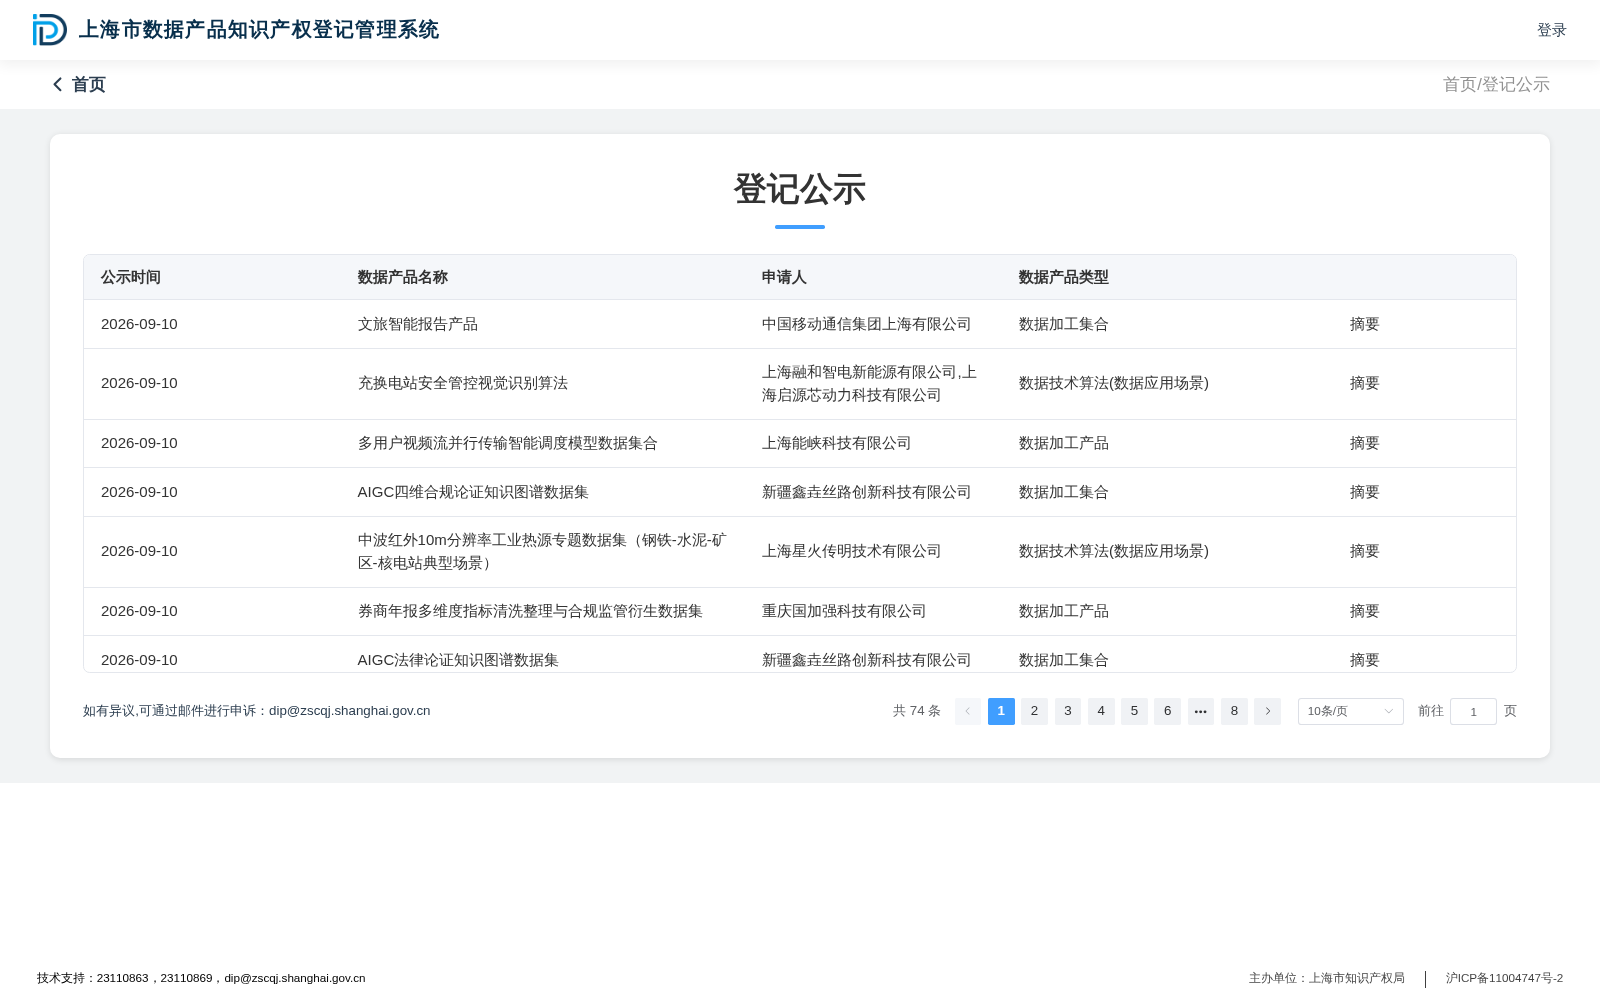Click the 首页/登记公示 breadcrumb
The image size is (1600, 1000).
point(1496,85)
